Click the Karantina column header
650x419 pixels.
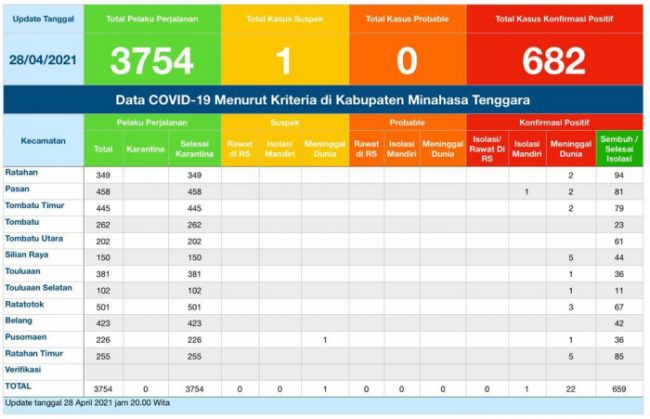(x=144, y=149)
